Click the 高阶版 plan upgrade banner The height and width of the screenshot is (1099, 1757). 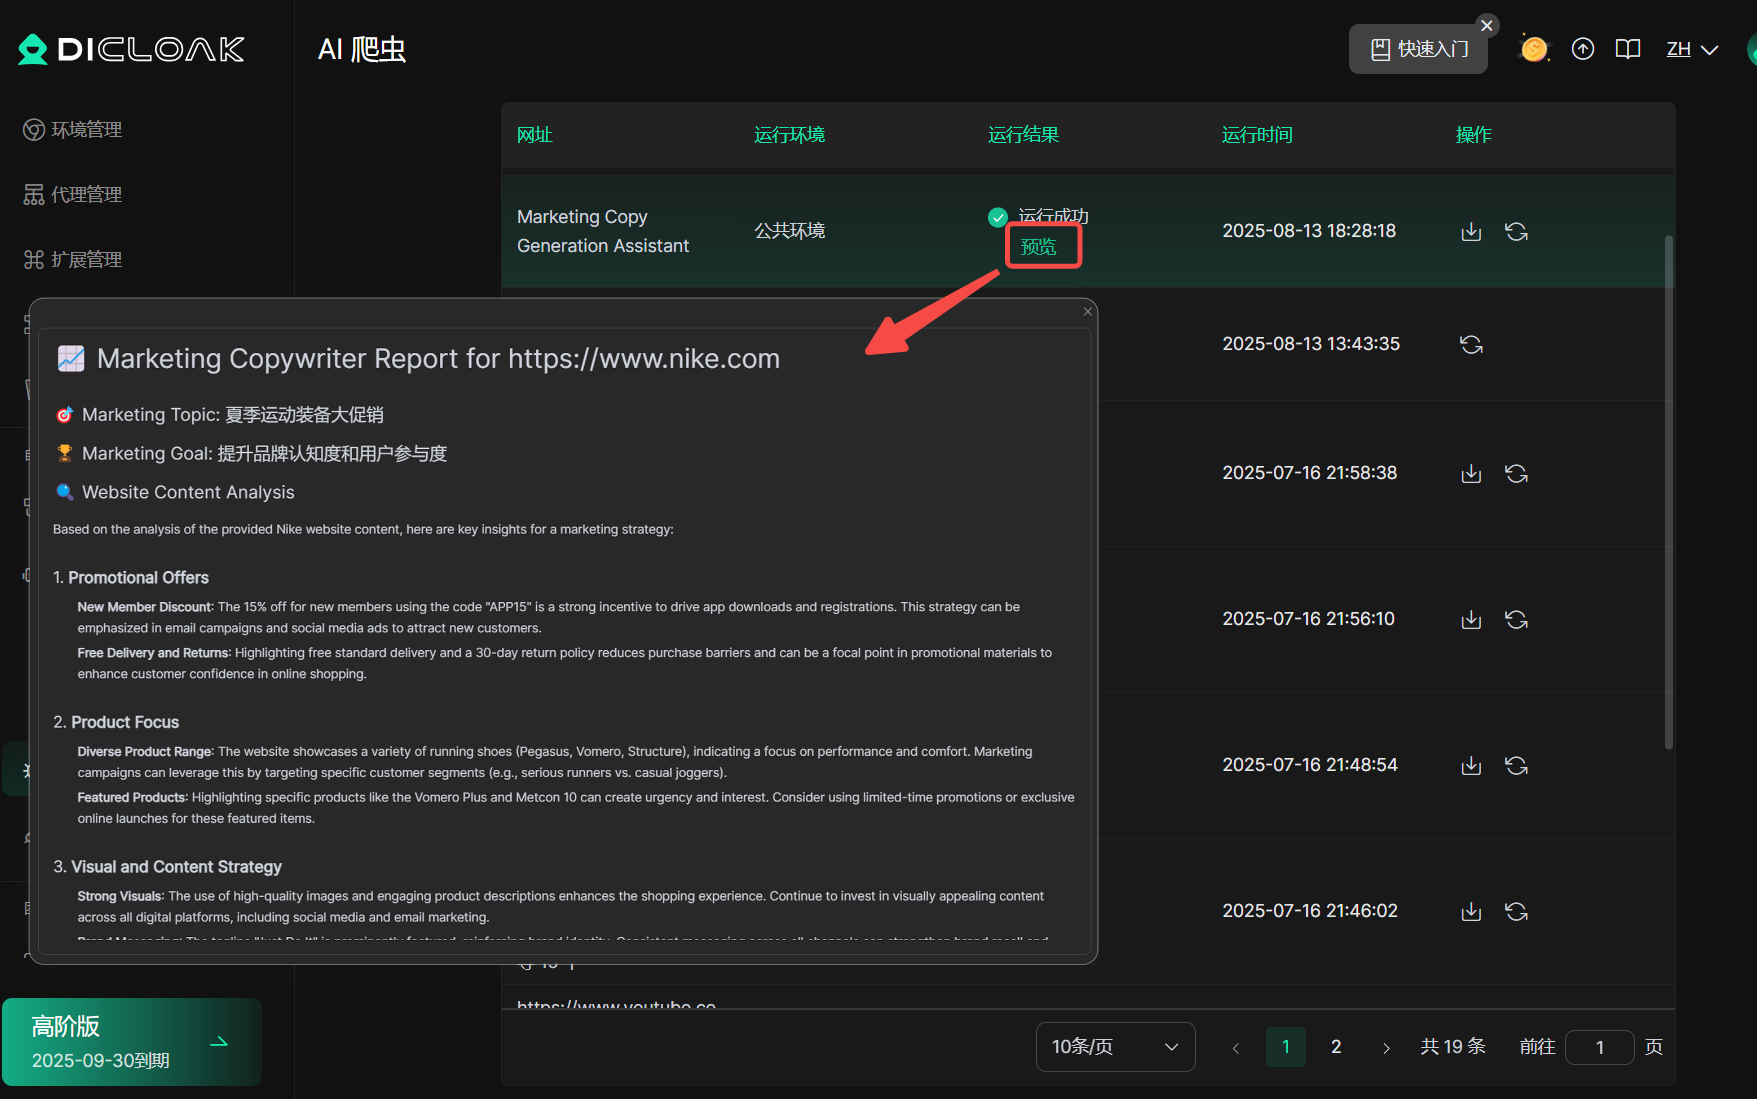[131, 1042]
